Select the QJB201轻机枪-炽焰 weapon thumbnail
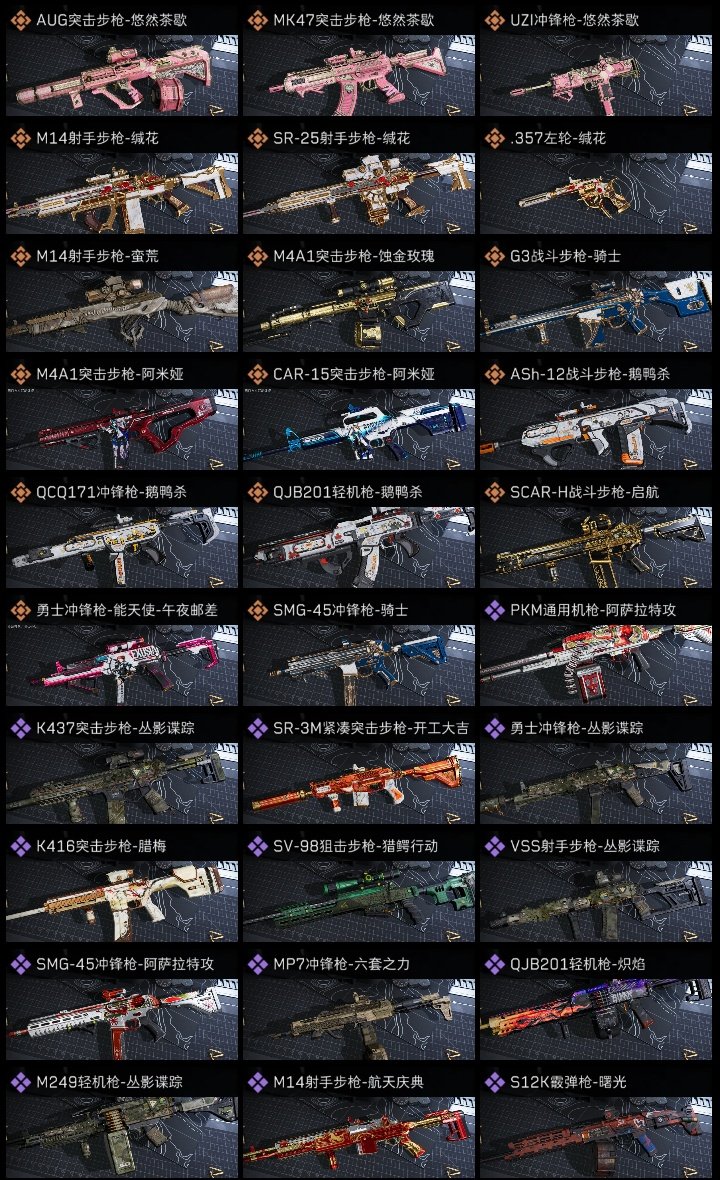 [x=596, y=1019]
